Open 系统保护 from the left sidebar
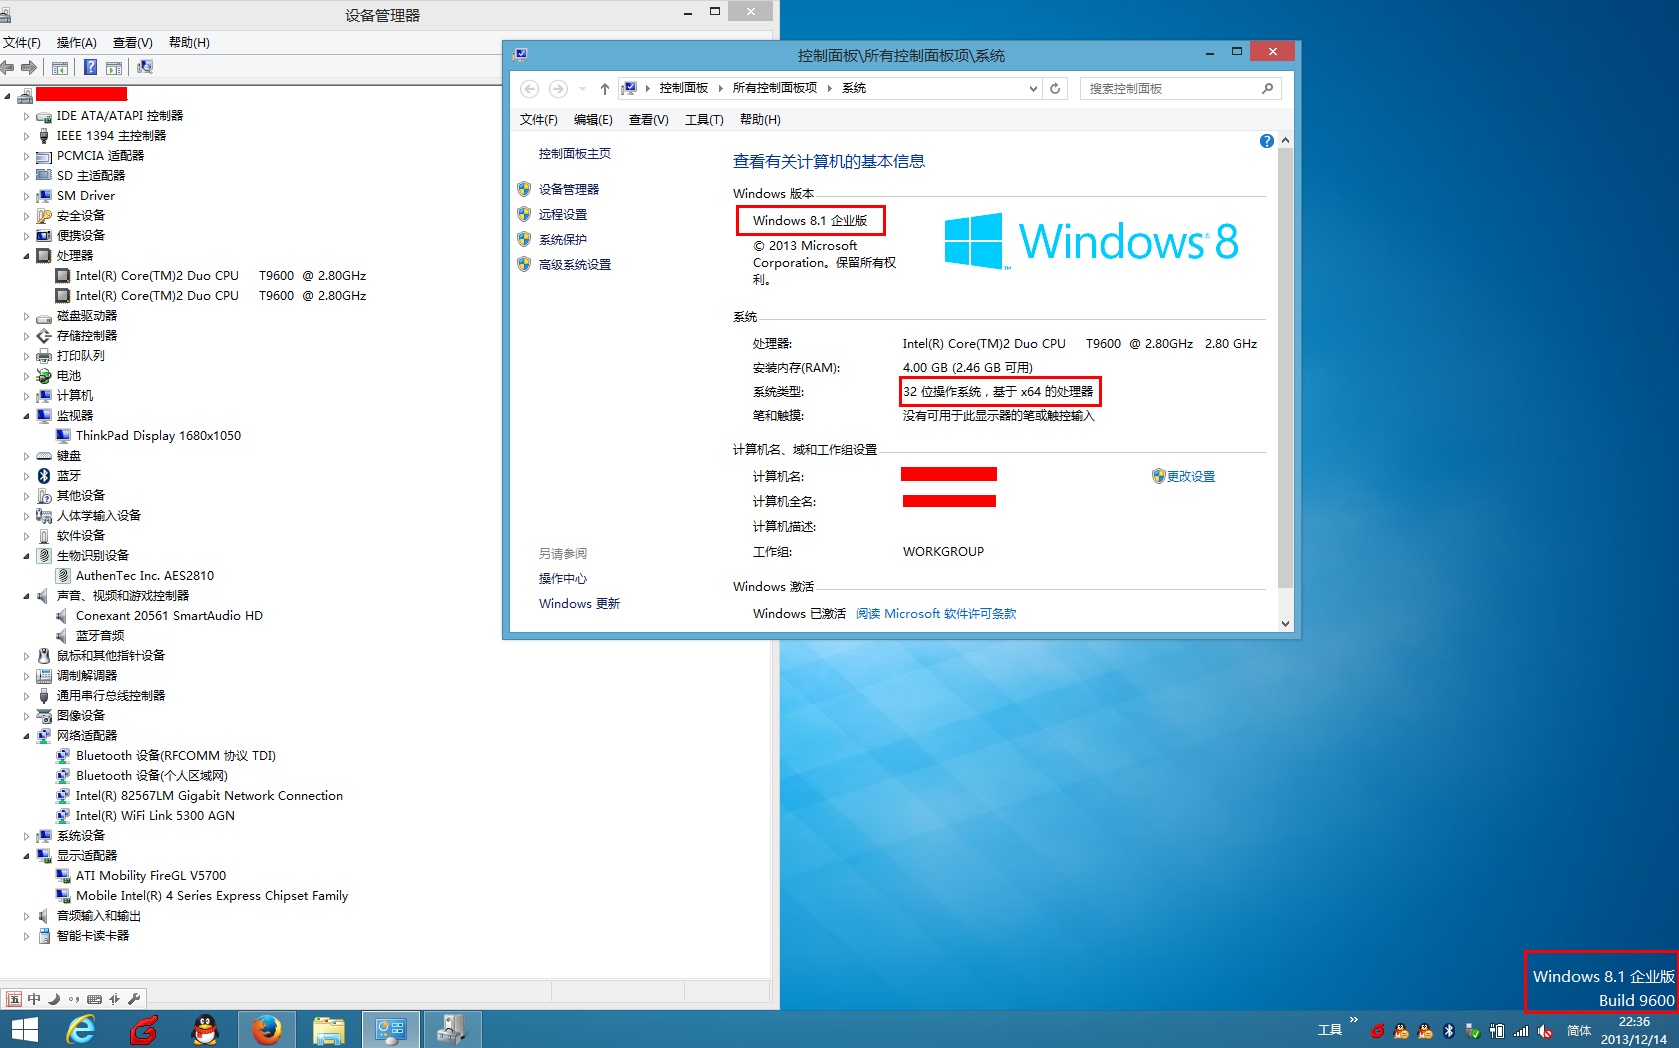This screenshot has width=1679, height=1048. point(563,239)
